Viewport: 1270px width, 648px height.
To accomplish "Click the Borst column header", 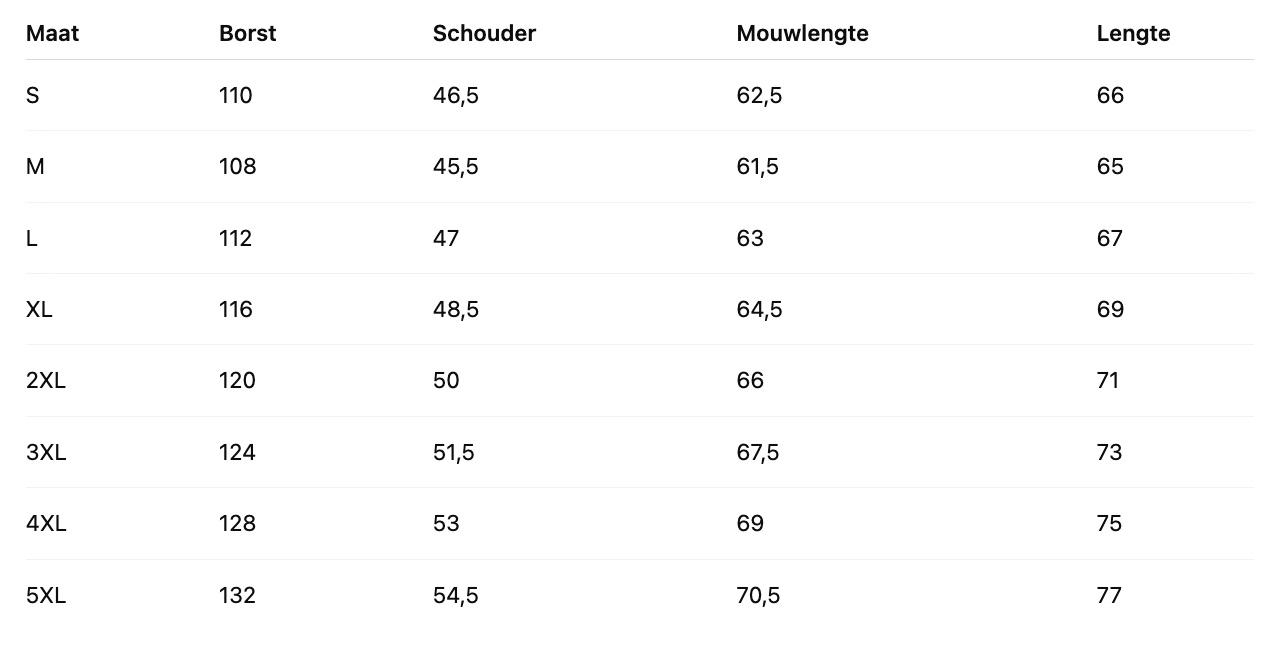I will (x=247, y=33).
